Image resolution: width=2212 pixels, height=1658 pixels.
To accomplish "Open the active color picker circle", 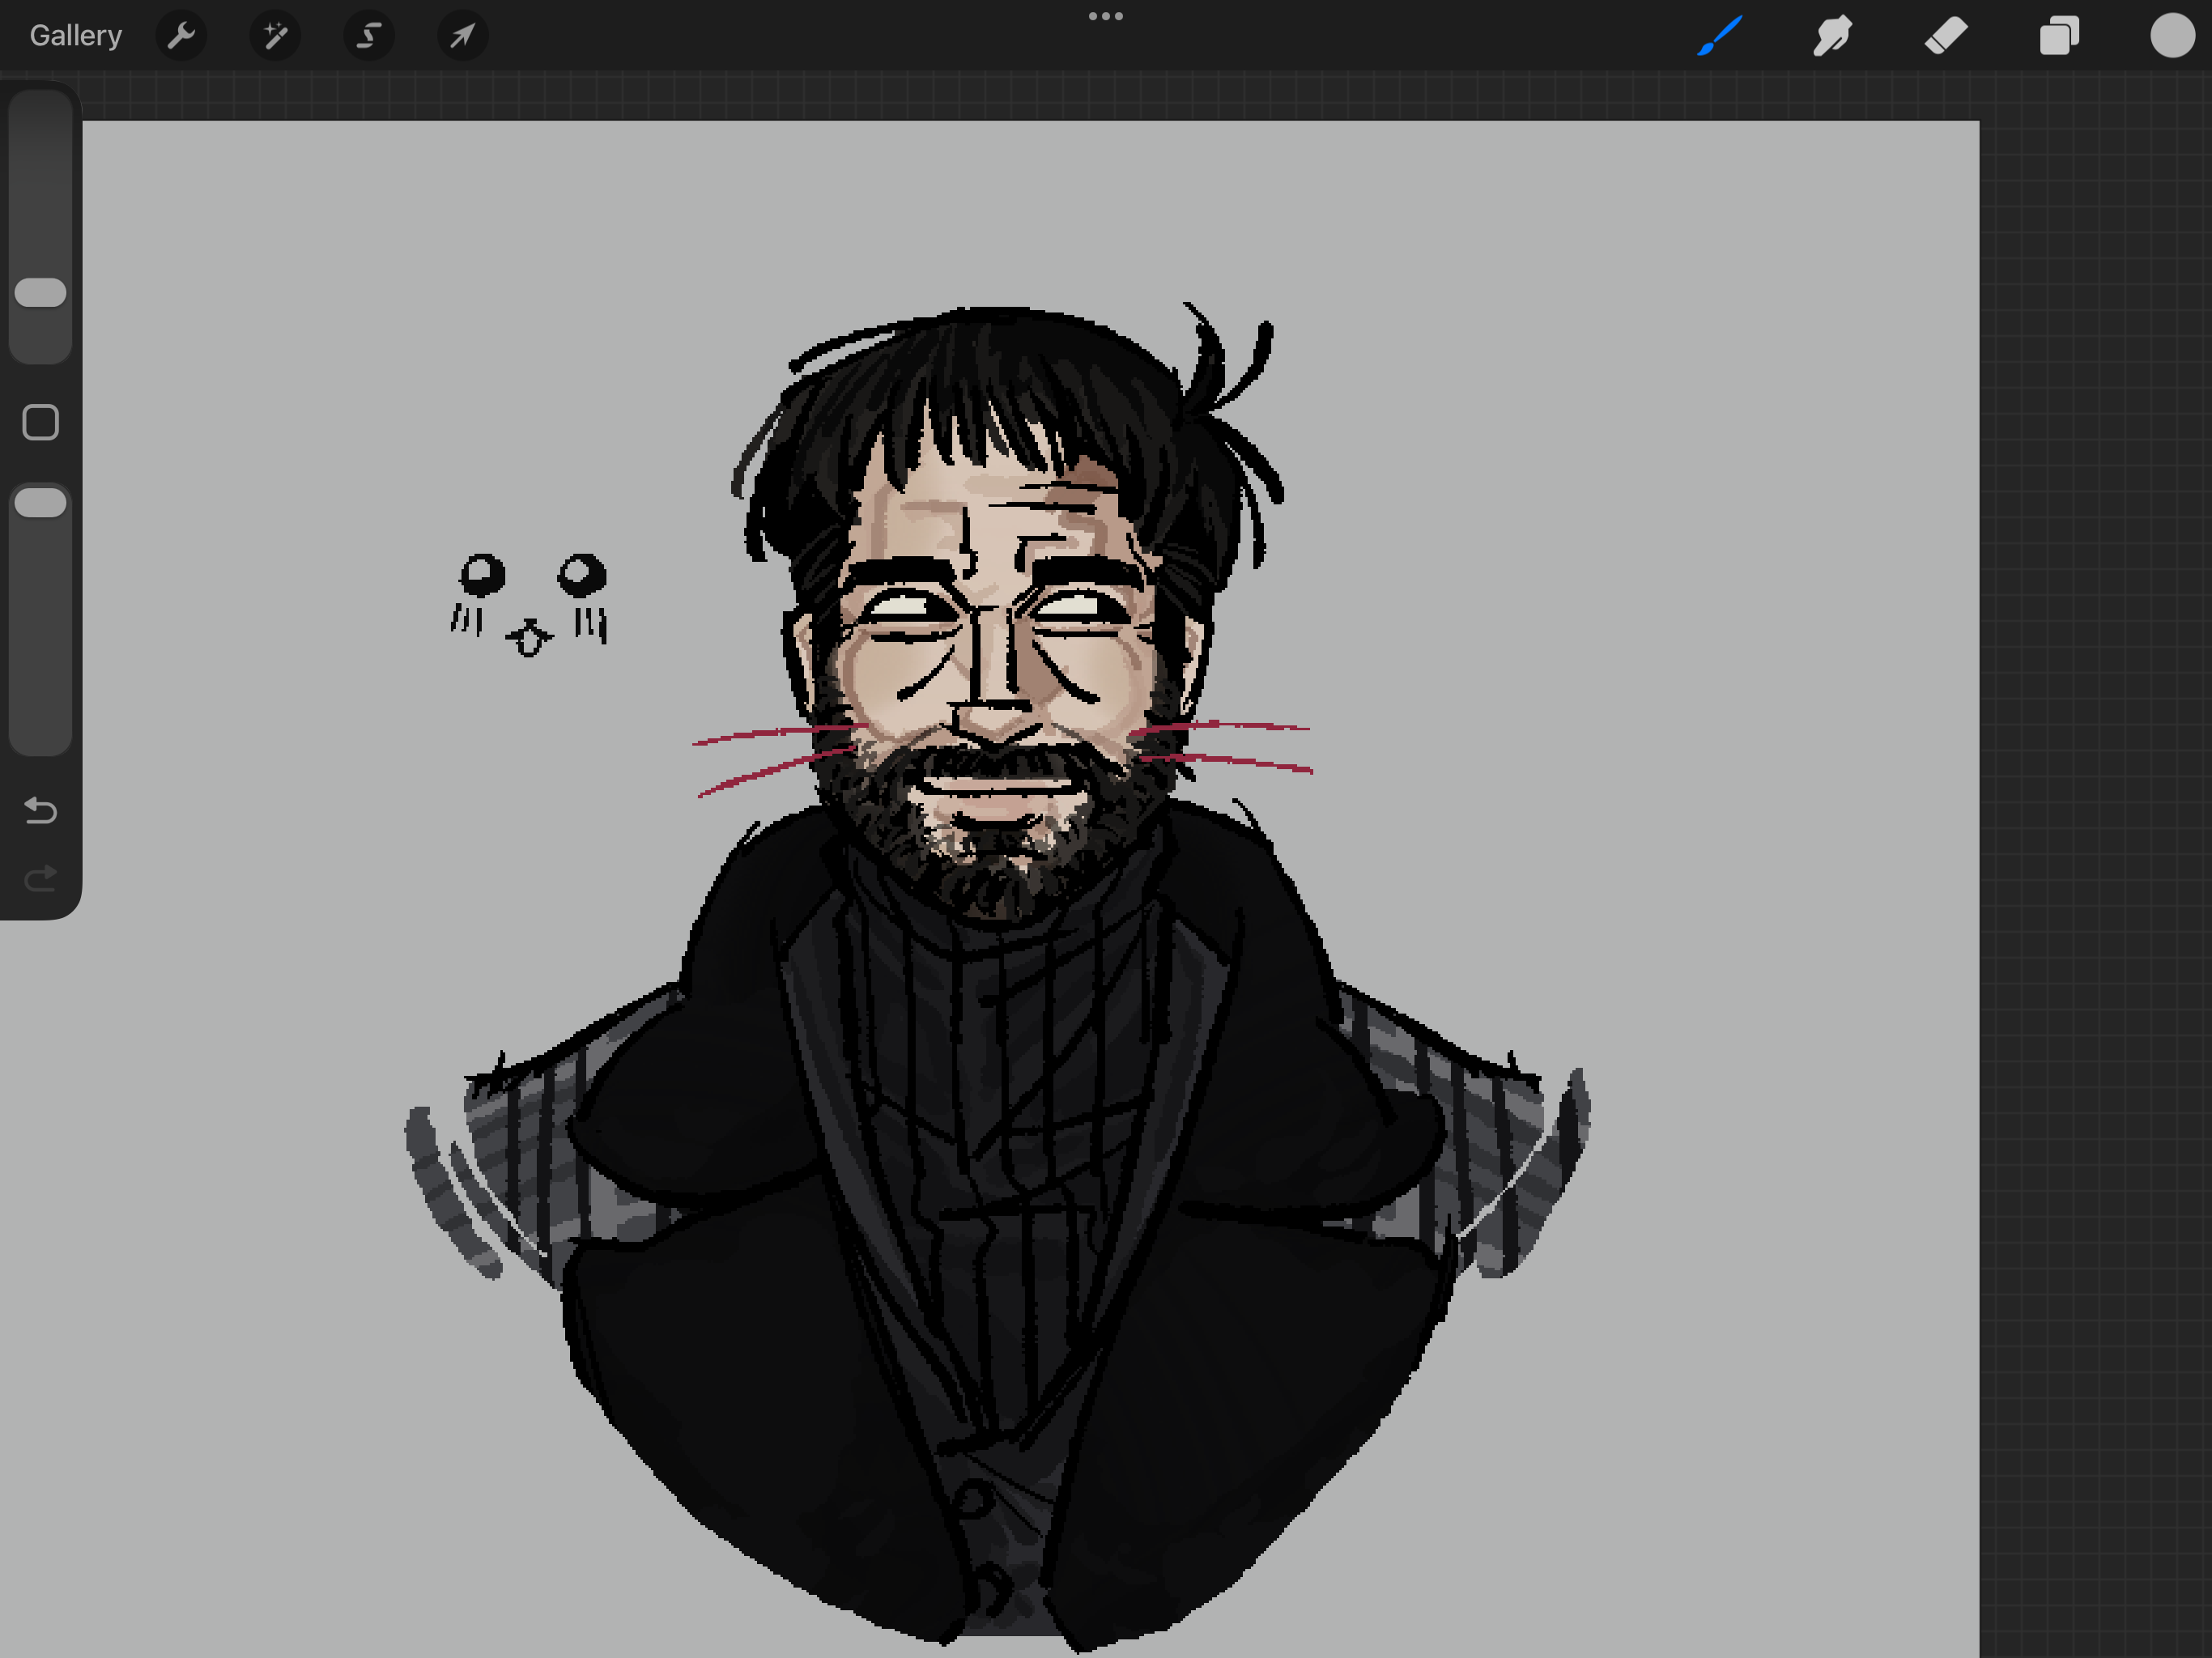I will click(2172, 36).
